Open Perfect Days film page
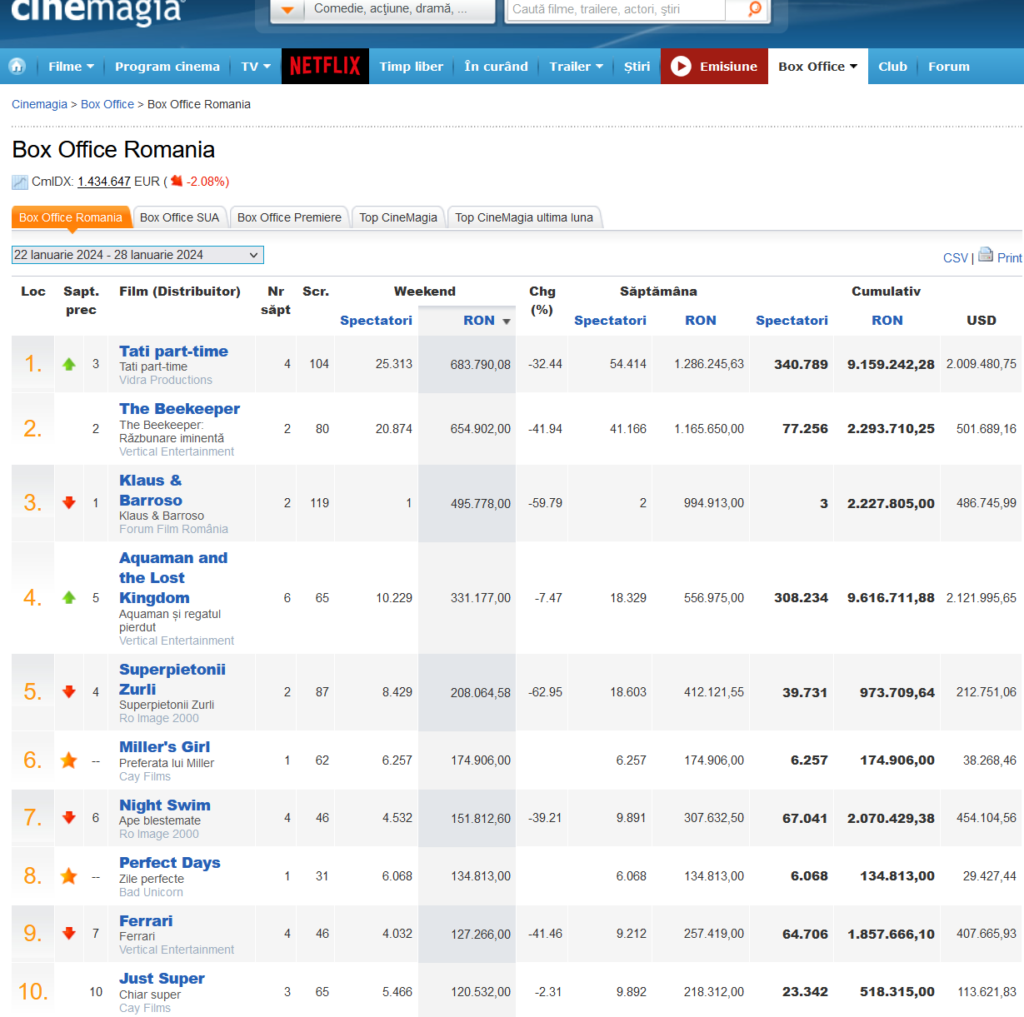1024x1017 pixels. (x=170, y=862)
